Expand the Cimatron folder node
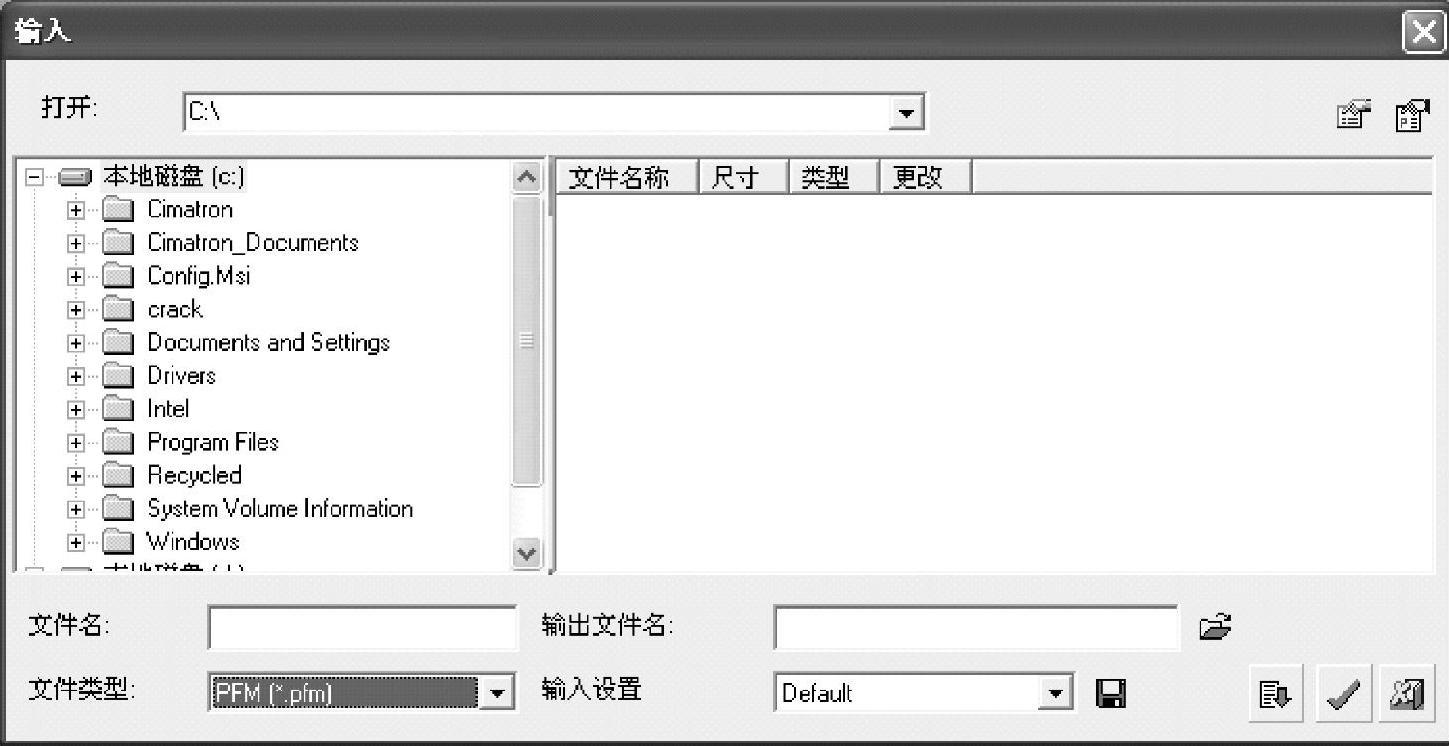The width and height of the screenshot is (1449, 746). (x=75, y=210)
